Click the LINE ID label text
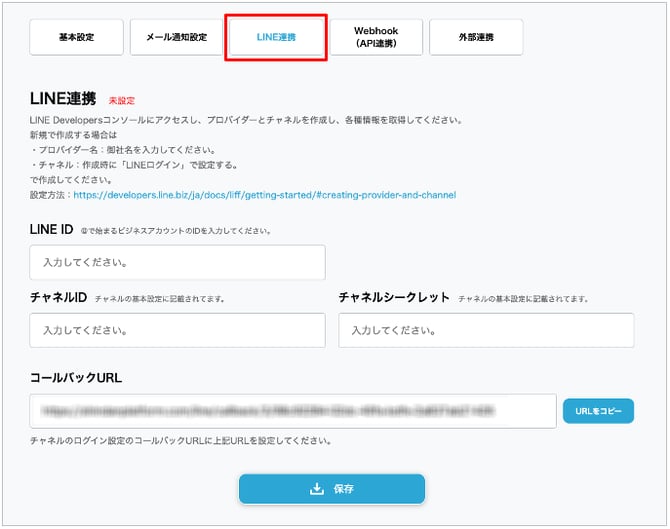Viewport: 670px width, 529px height. coord(51,229)
